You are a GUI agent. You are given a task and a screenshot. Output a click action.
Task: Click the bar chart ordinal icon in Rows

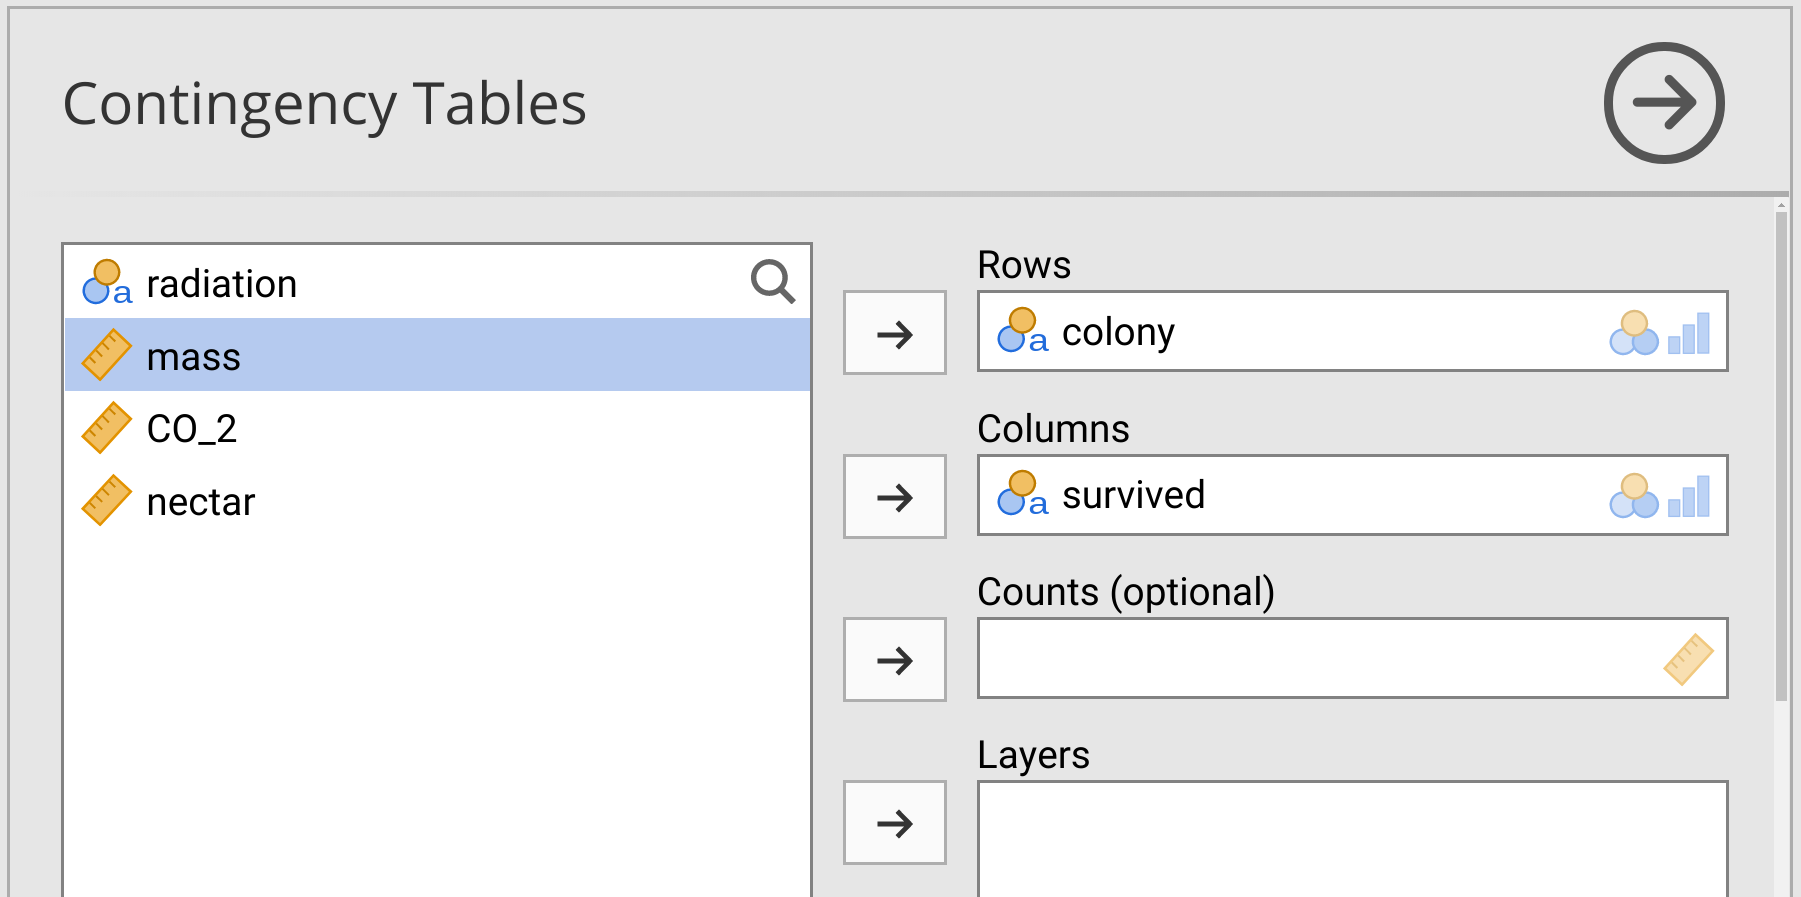tap(1689, 333)
